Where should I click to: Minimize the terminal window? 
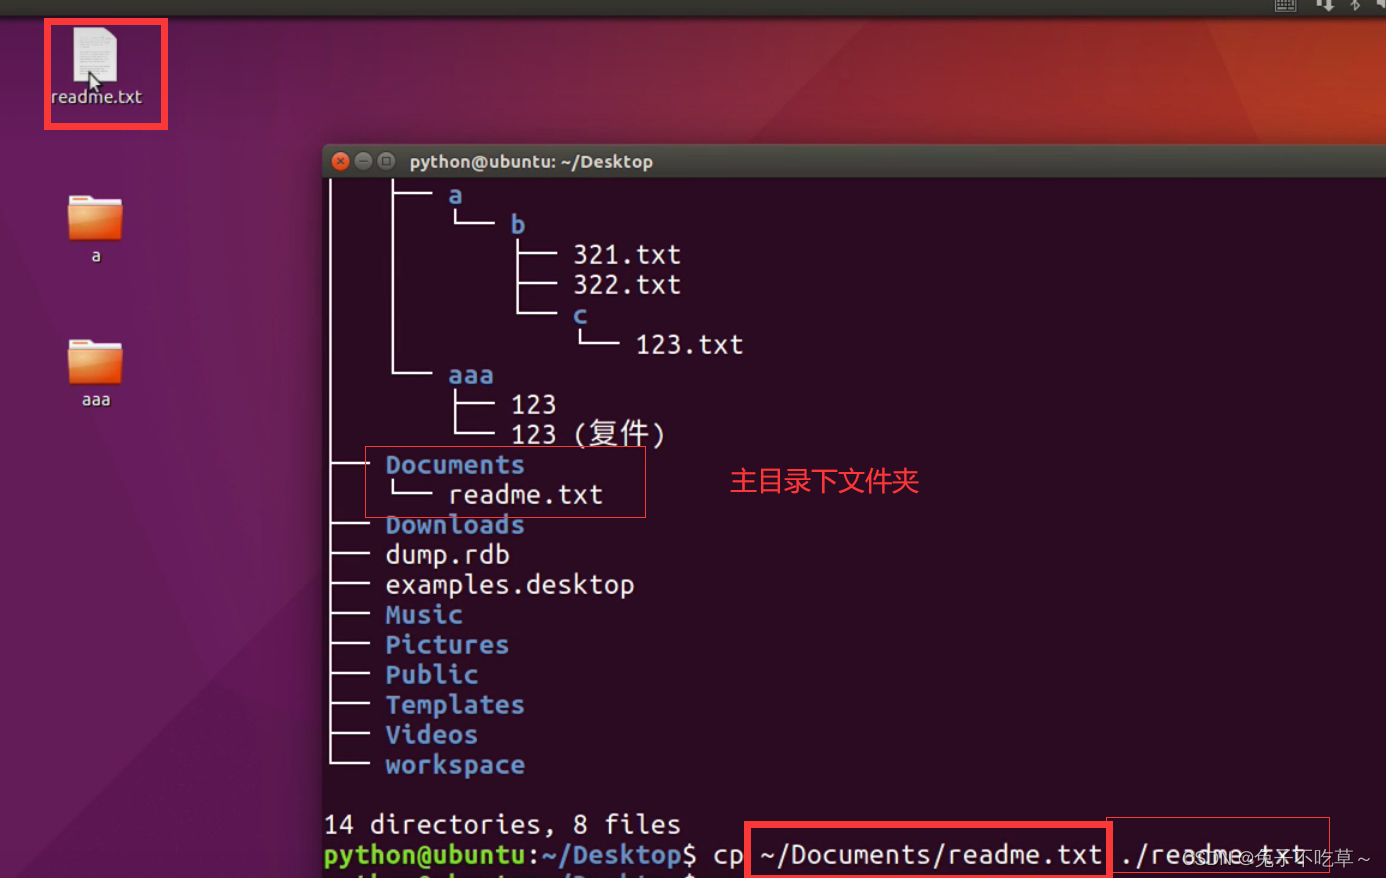point(363,161)
